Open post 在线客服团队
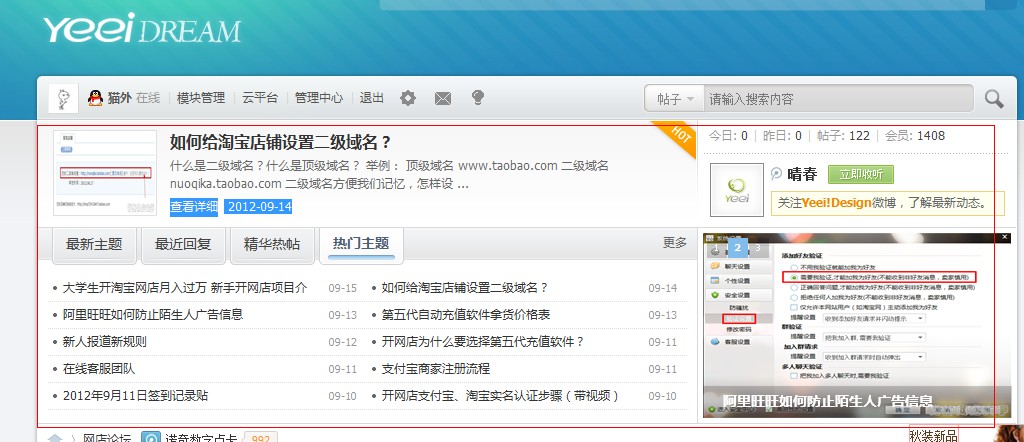Image resolution: width=1024 pixels, height=442 pixels. tap(99, 369)
